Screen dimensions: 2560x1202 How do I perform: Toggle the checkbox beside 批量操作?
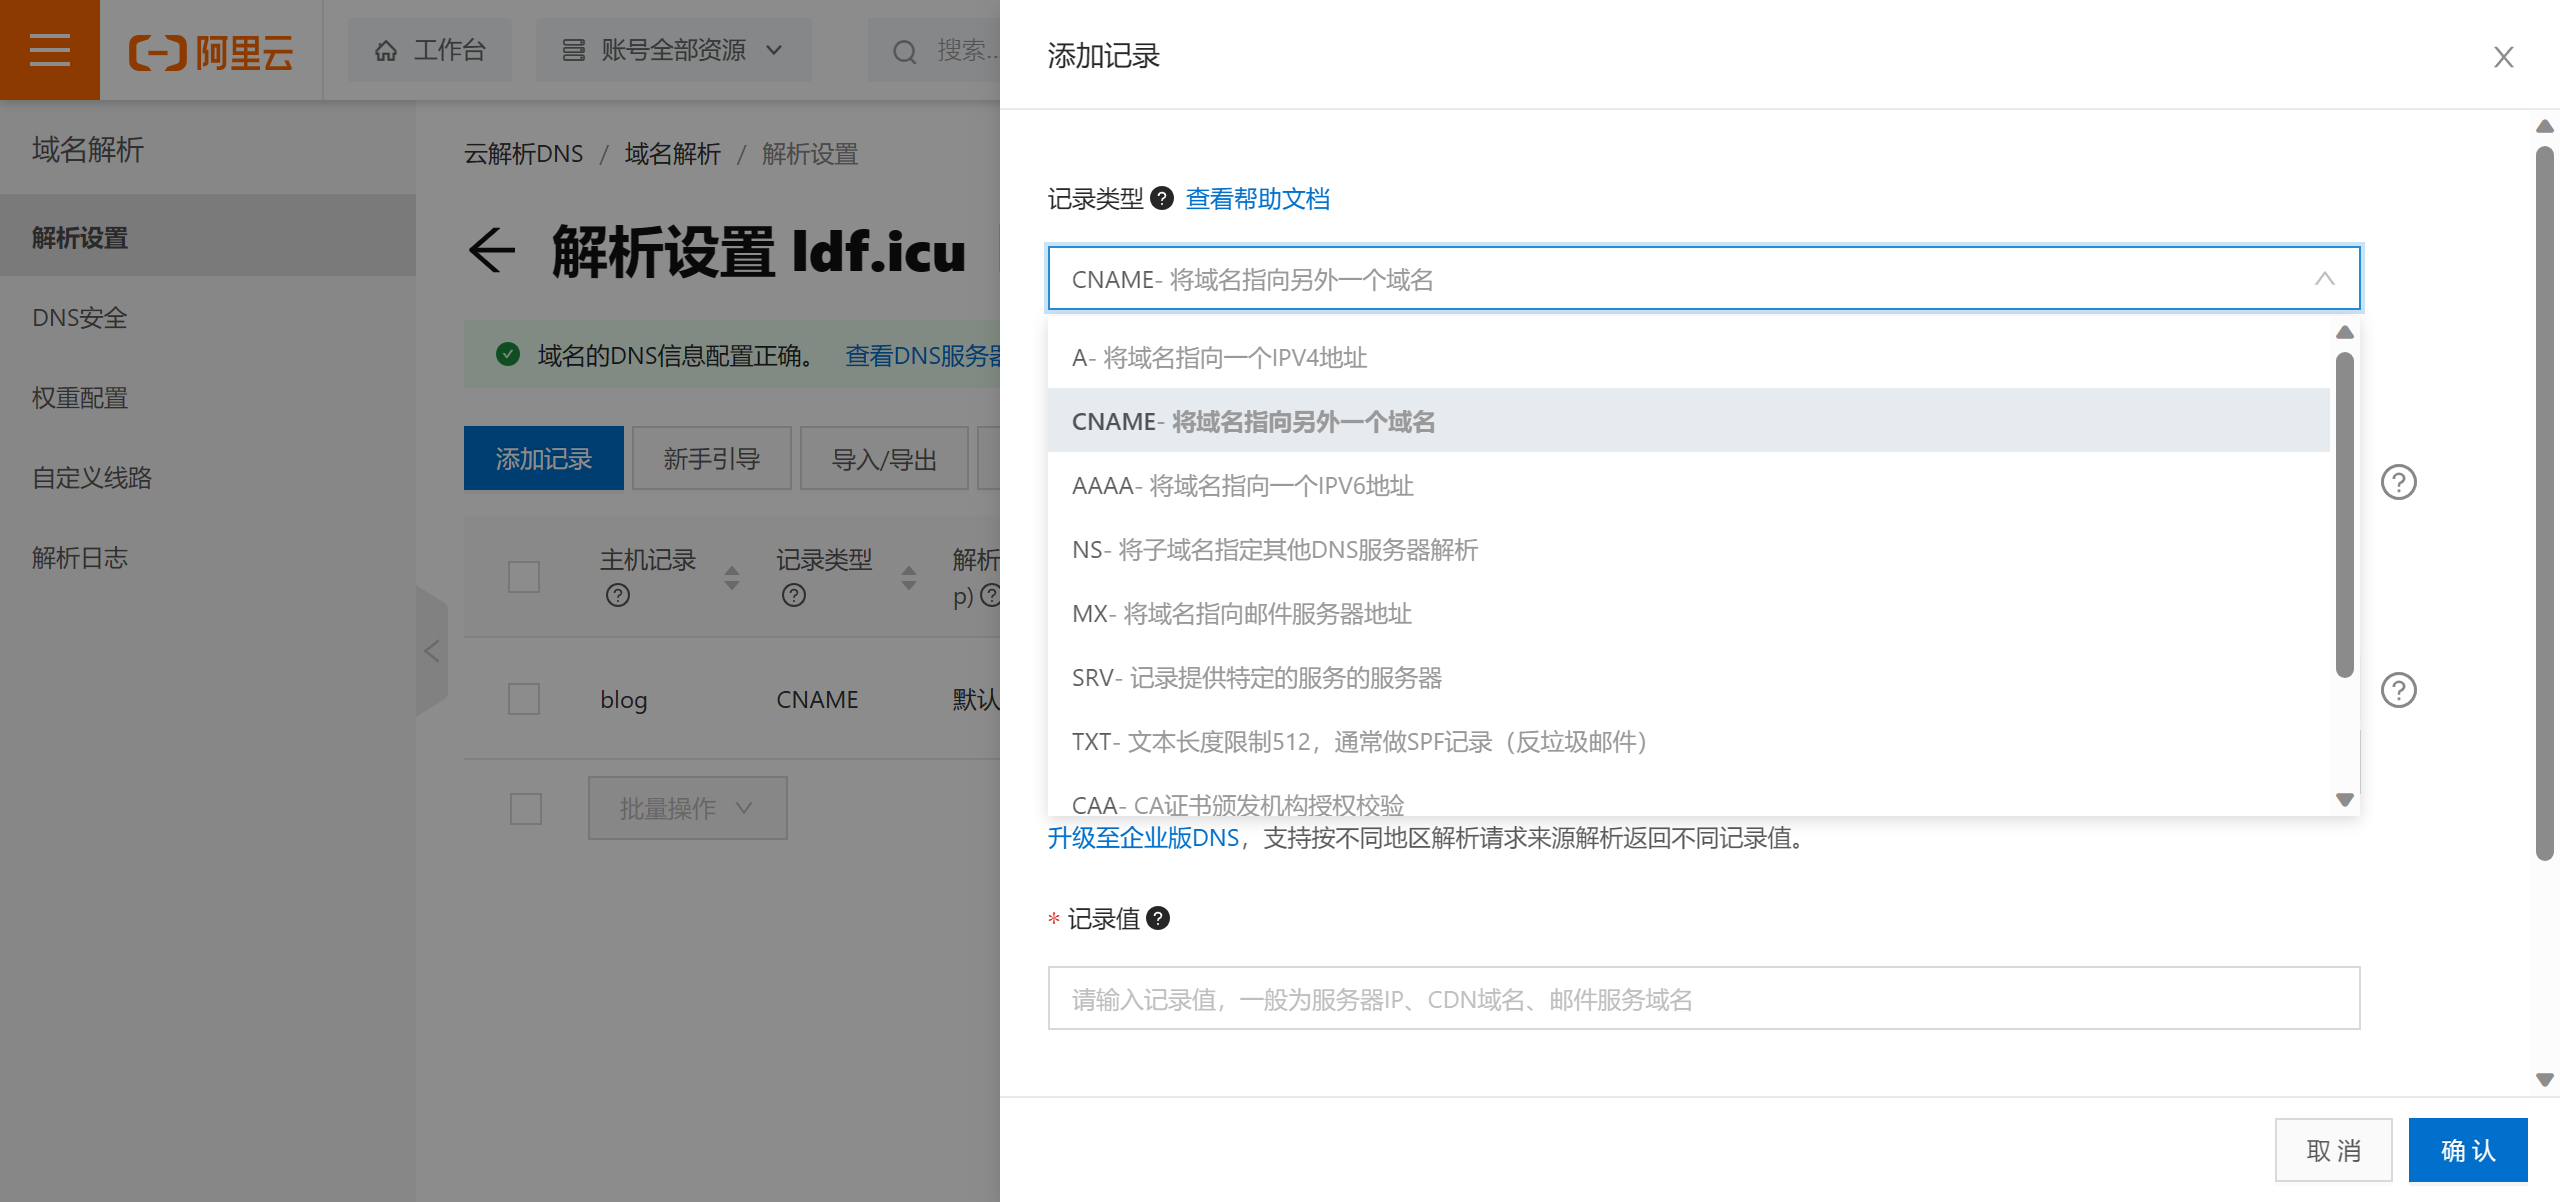(x=526, y=808)
